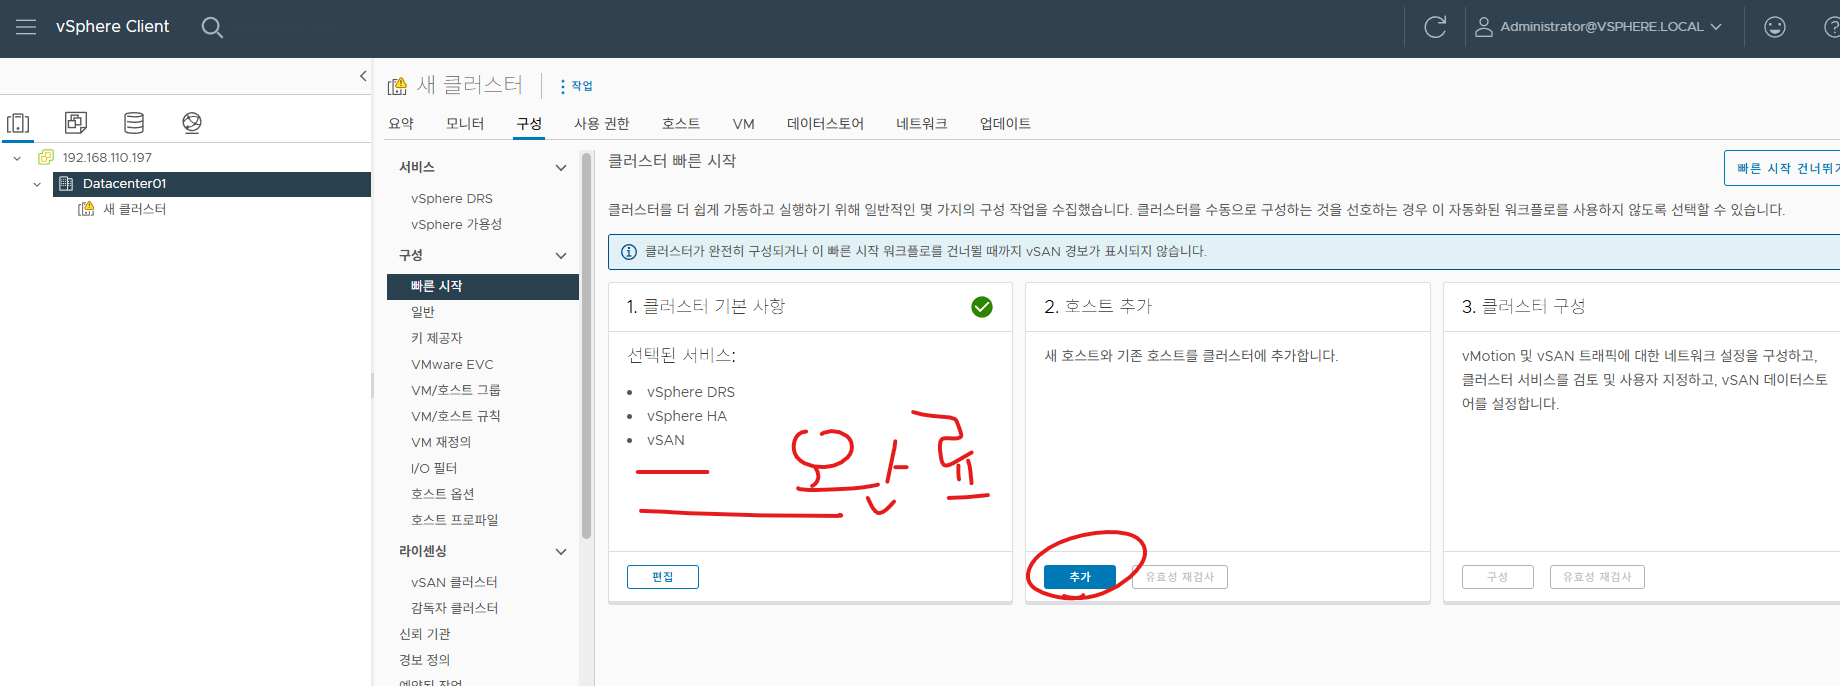Select vSAN 클러스터 under licensing
This screenshot has width=1840, height=686.
click(x=454, y=583)
